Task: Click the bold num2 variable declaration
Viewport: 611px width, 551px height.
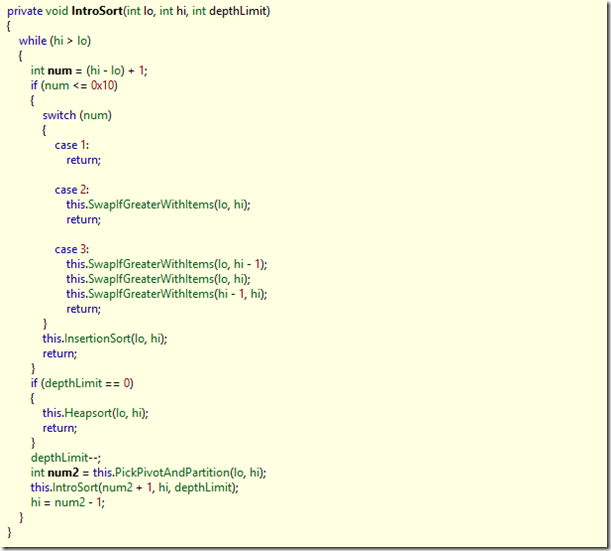Action: [62, 472]
